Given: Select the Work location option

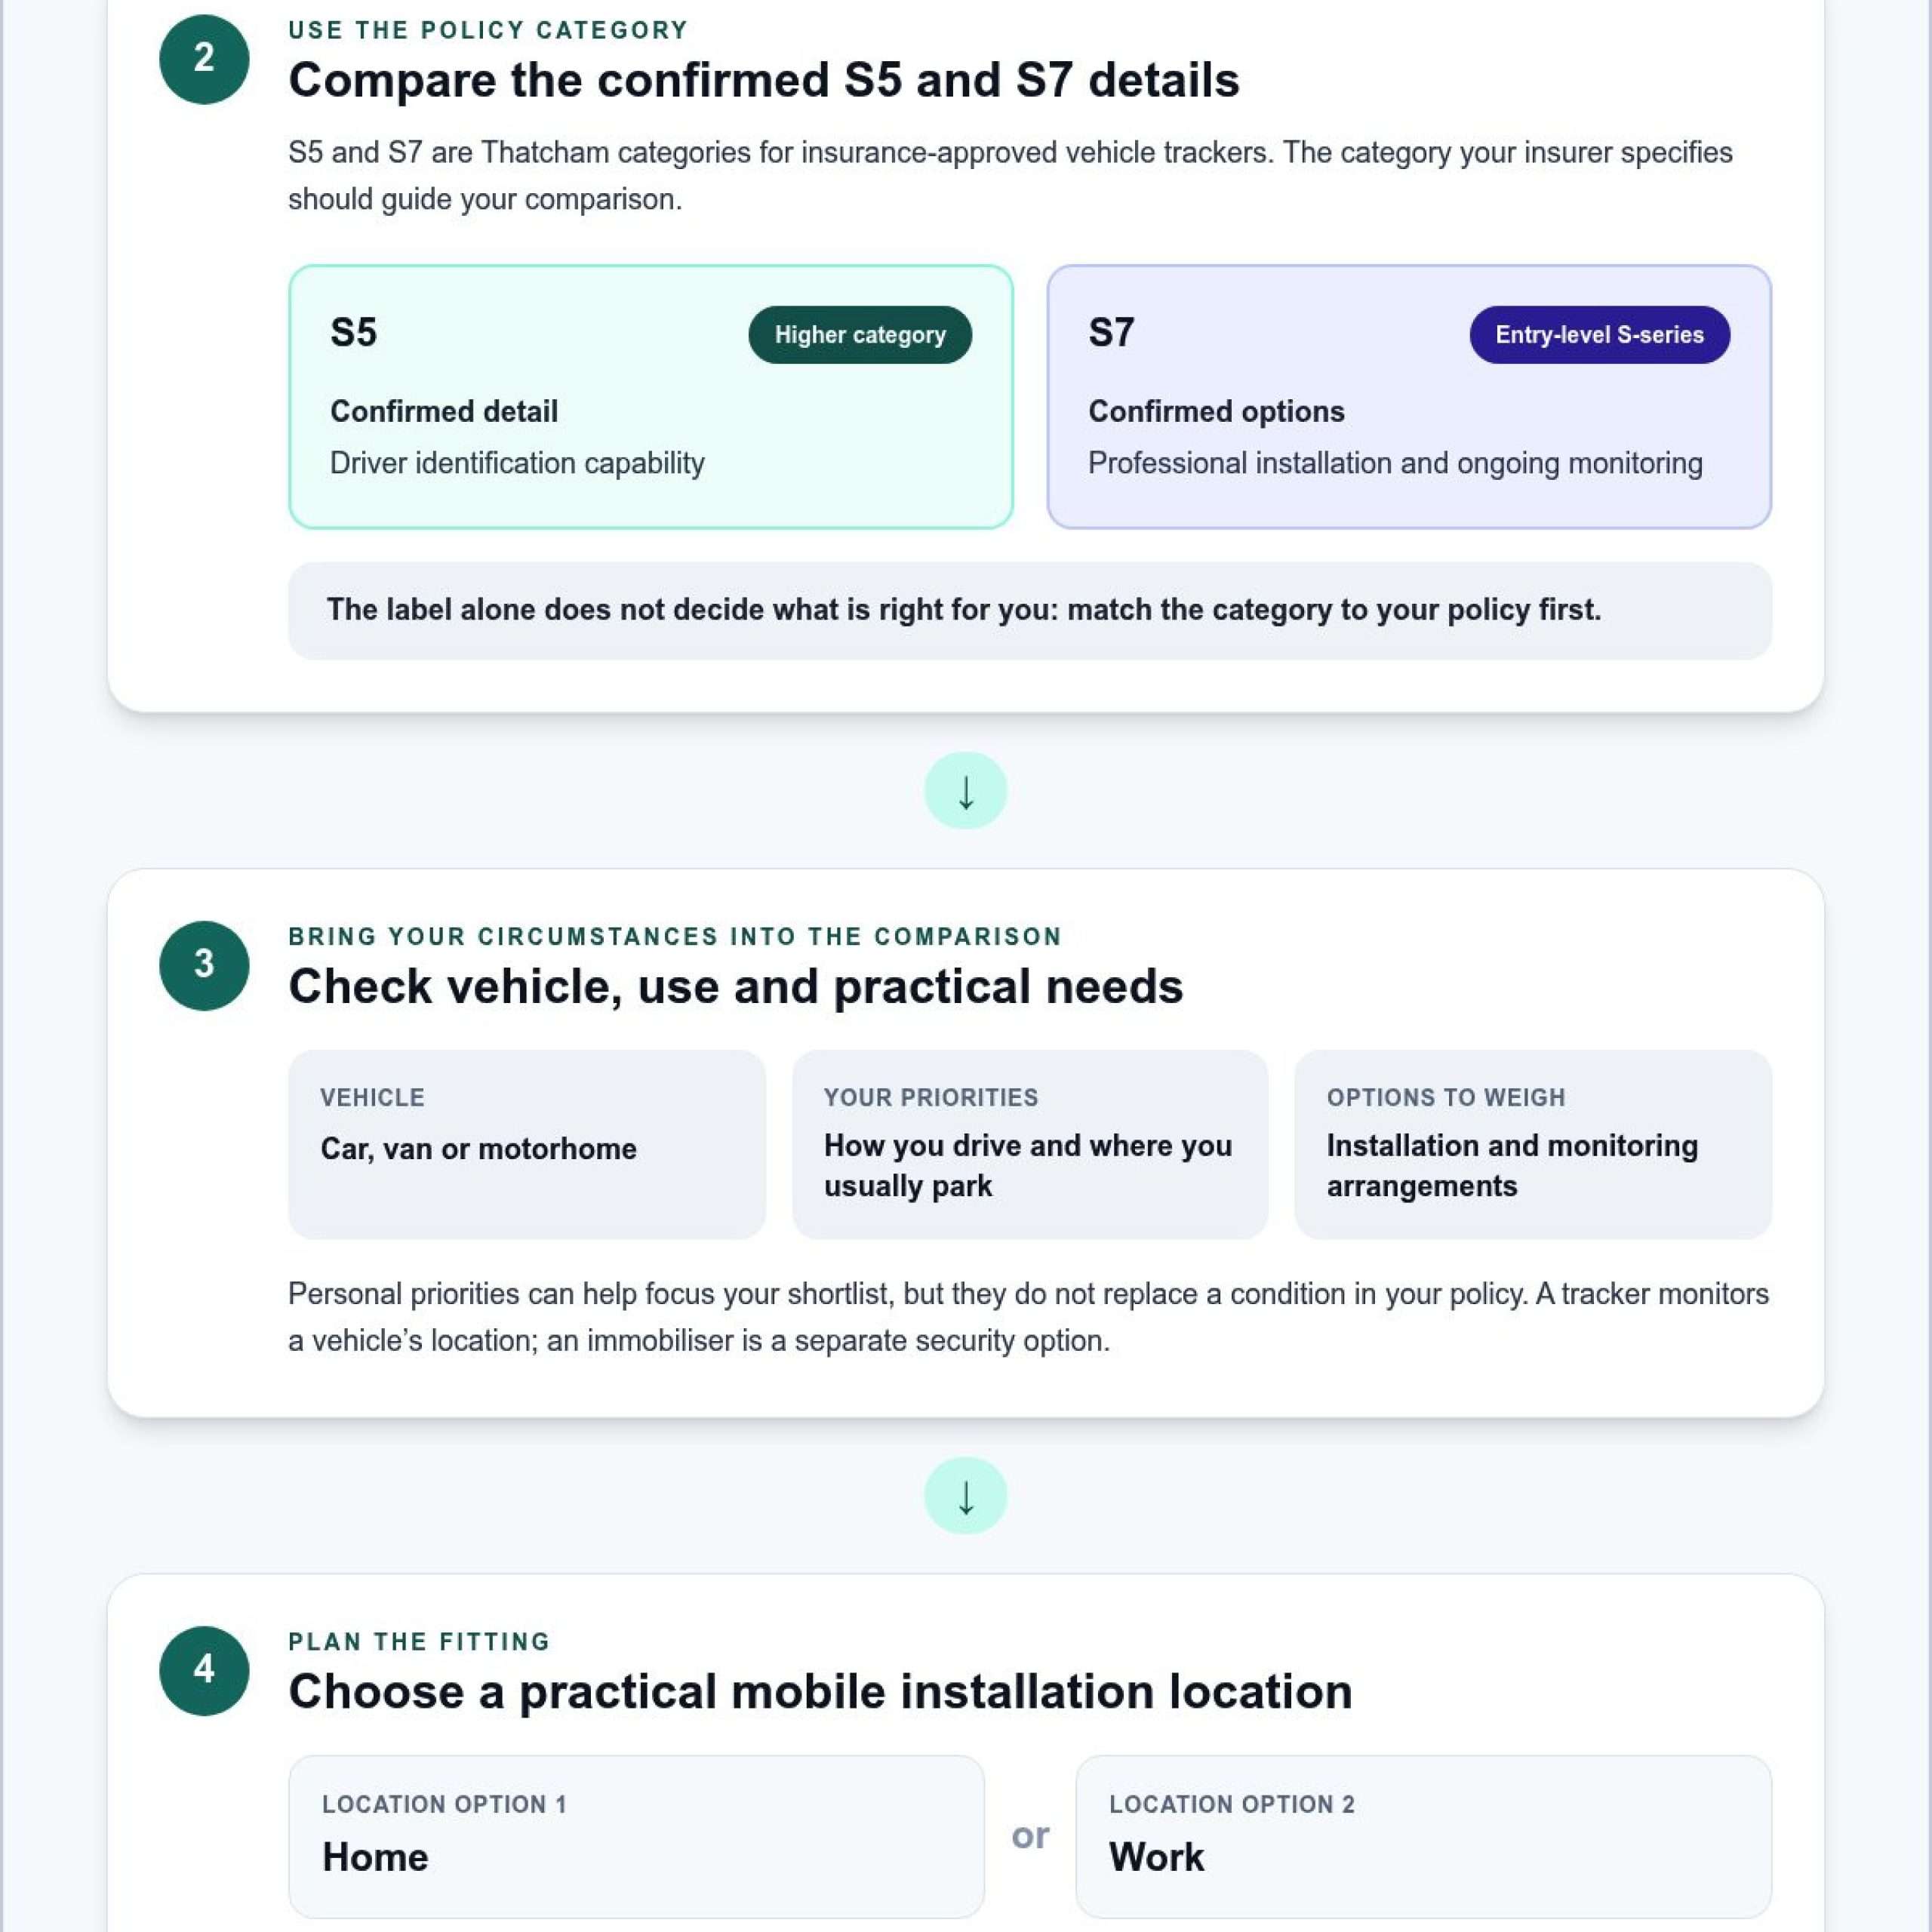Looking at the screenshot, I should pos(1423,1836).
